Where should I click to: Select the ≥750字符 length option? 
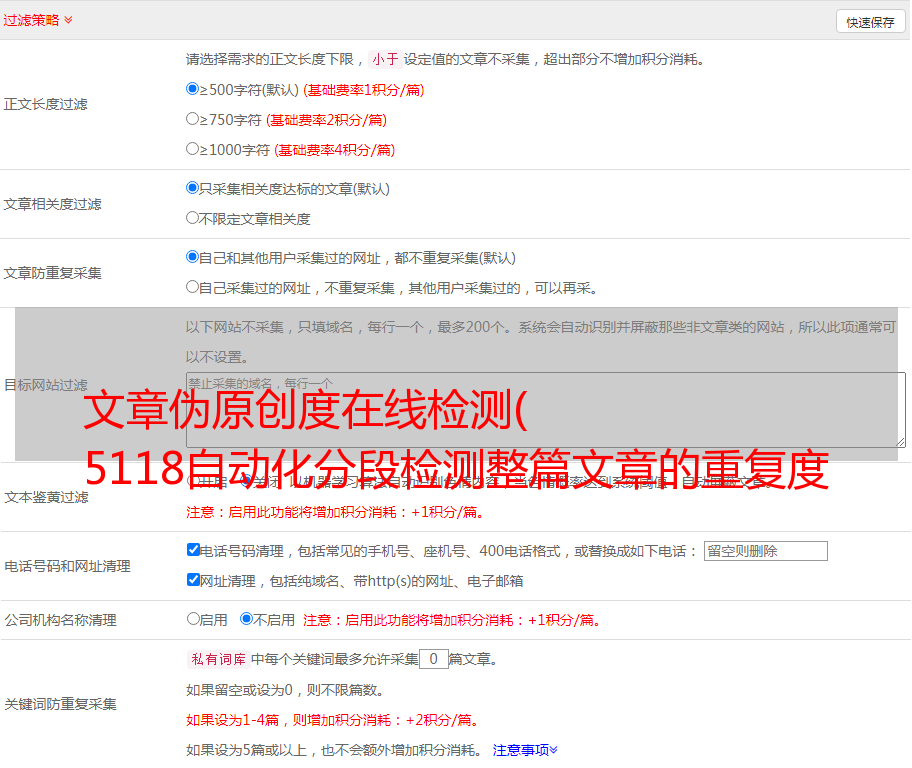pos(192,119)
